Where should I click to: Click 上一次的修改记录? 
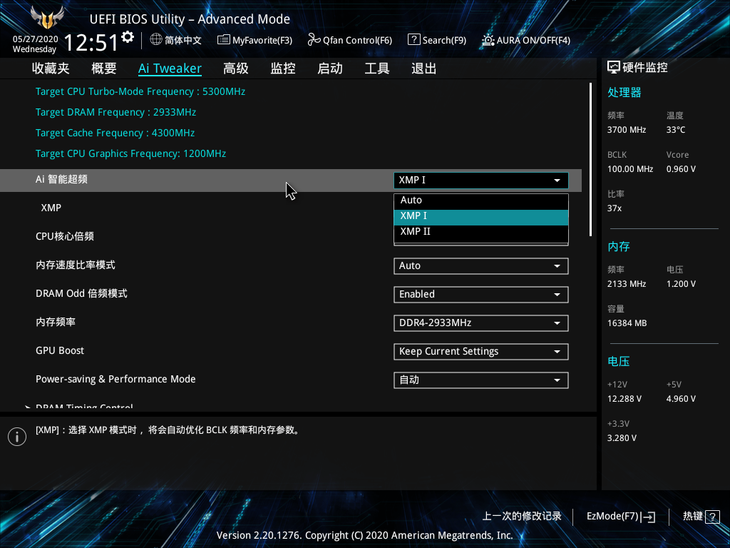pos(521,516)
